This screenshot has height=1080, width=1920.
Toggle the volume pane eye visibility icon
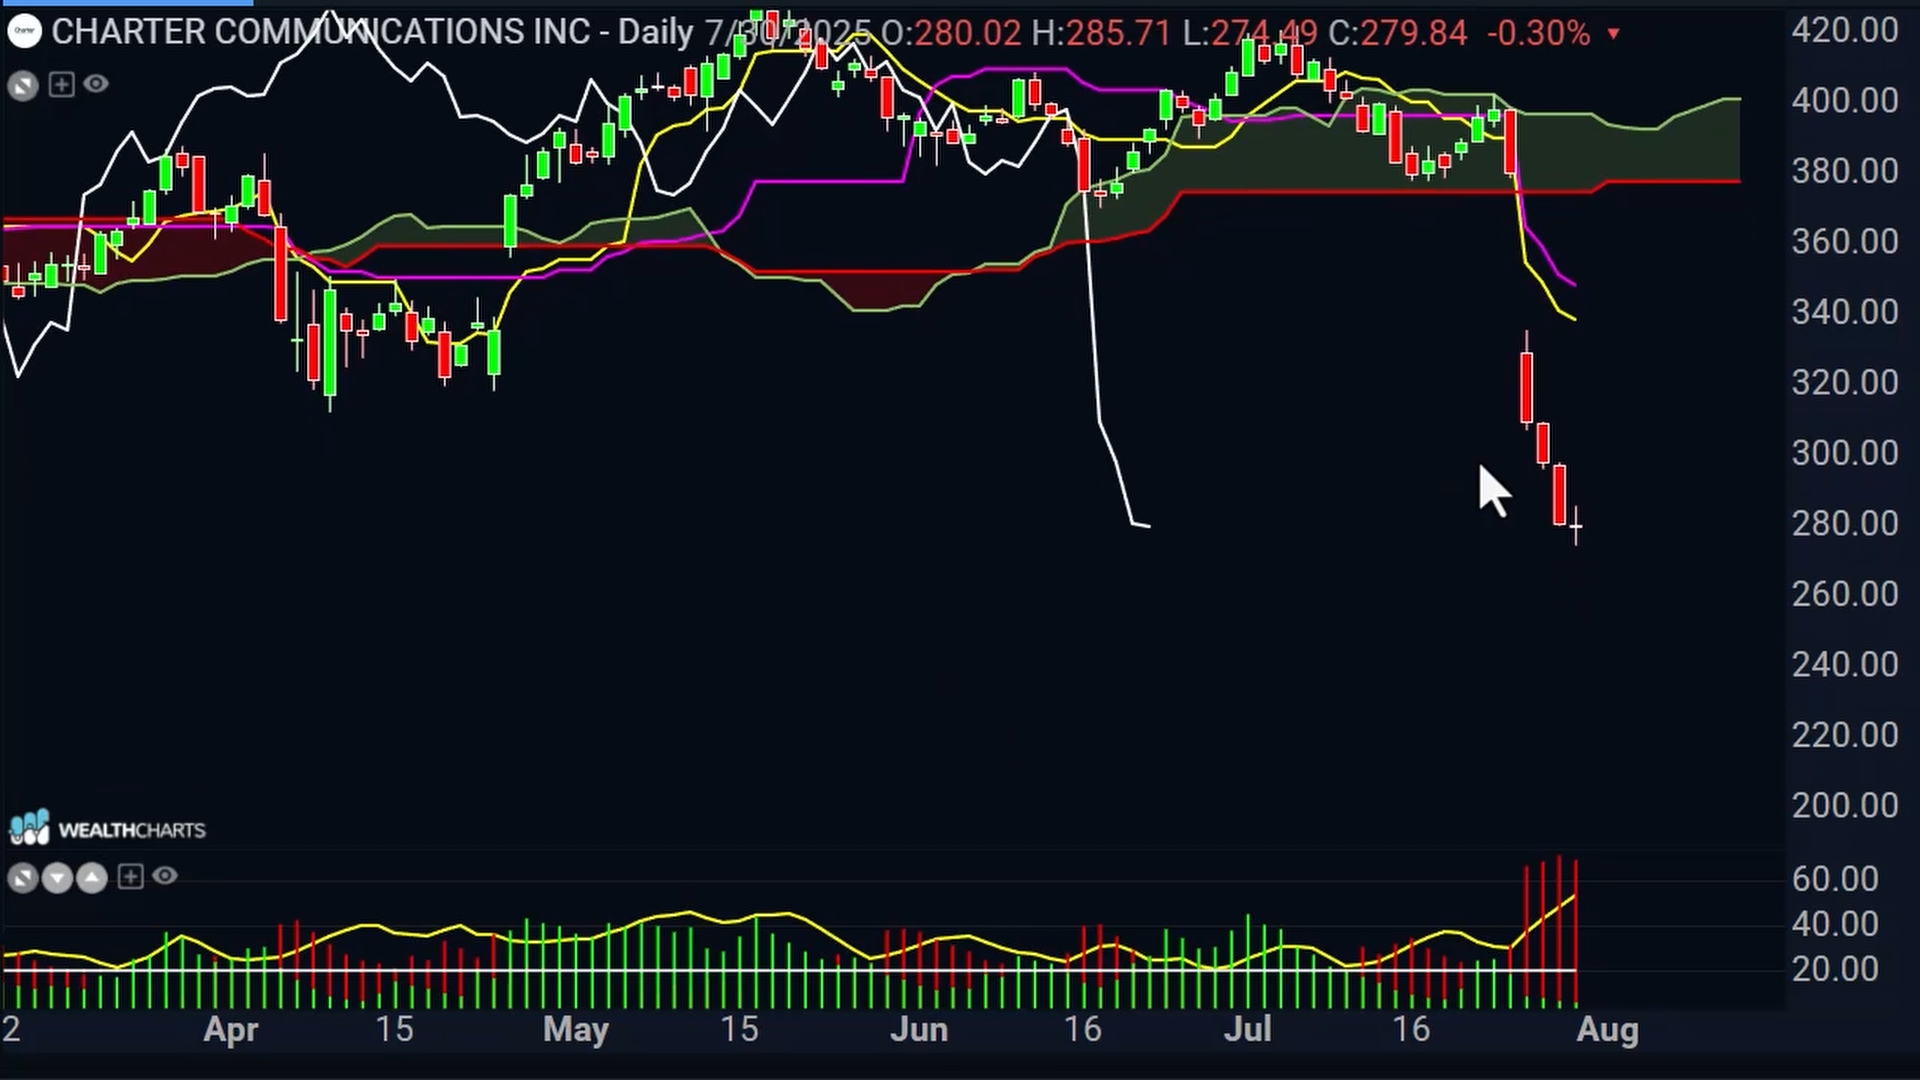165,876
